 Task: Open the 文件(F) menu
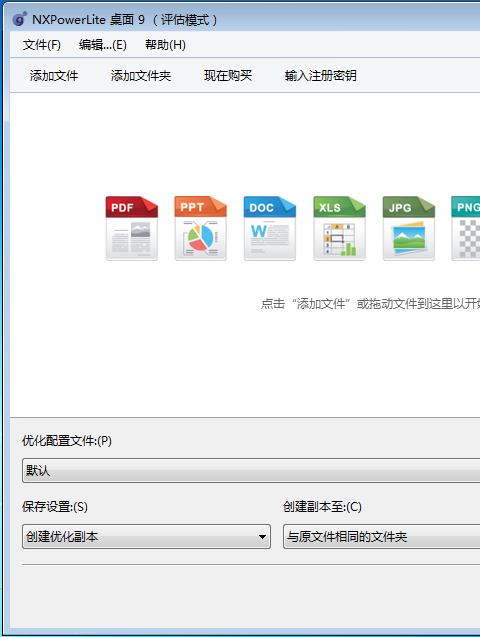42,45
